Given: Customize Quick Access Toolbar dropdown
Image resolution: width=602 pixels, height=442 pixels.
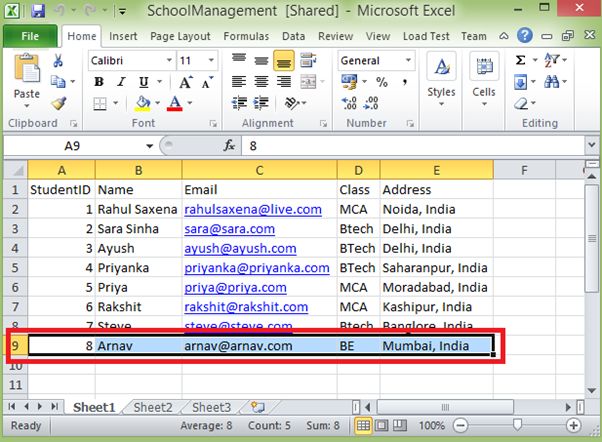Looking at the screenshot, I should [x=122, y=12].
